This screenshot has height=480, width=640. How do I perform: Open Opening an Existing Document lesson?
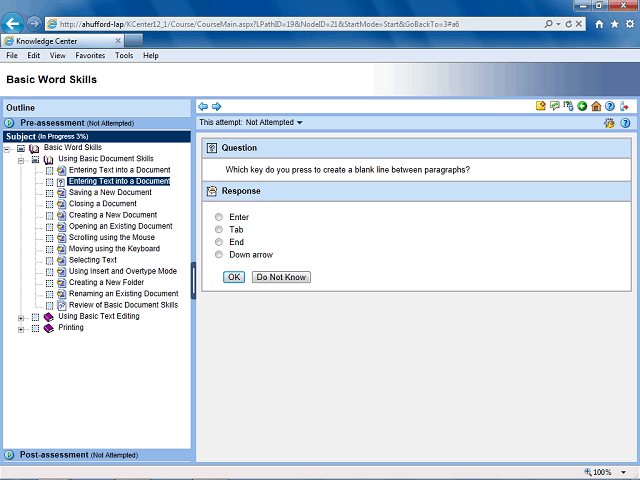coord(120,226)
